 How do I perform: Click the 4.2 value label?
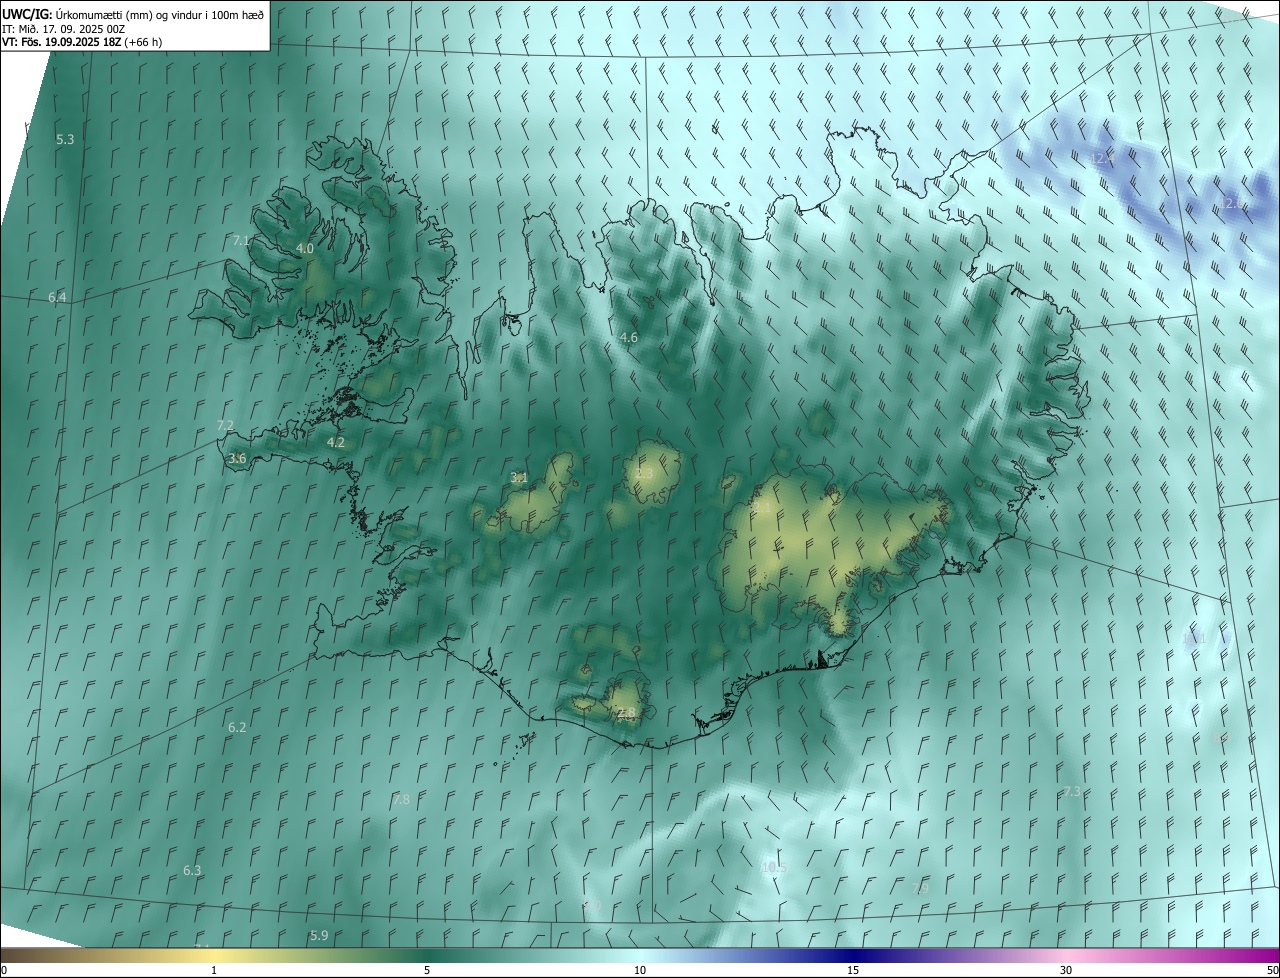(x=336, y=442)
